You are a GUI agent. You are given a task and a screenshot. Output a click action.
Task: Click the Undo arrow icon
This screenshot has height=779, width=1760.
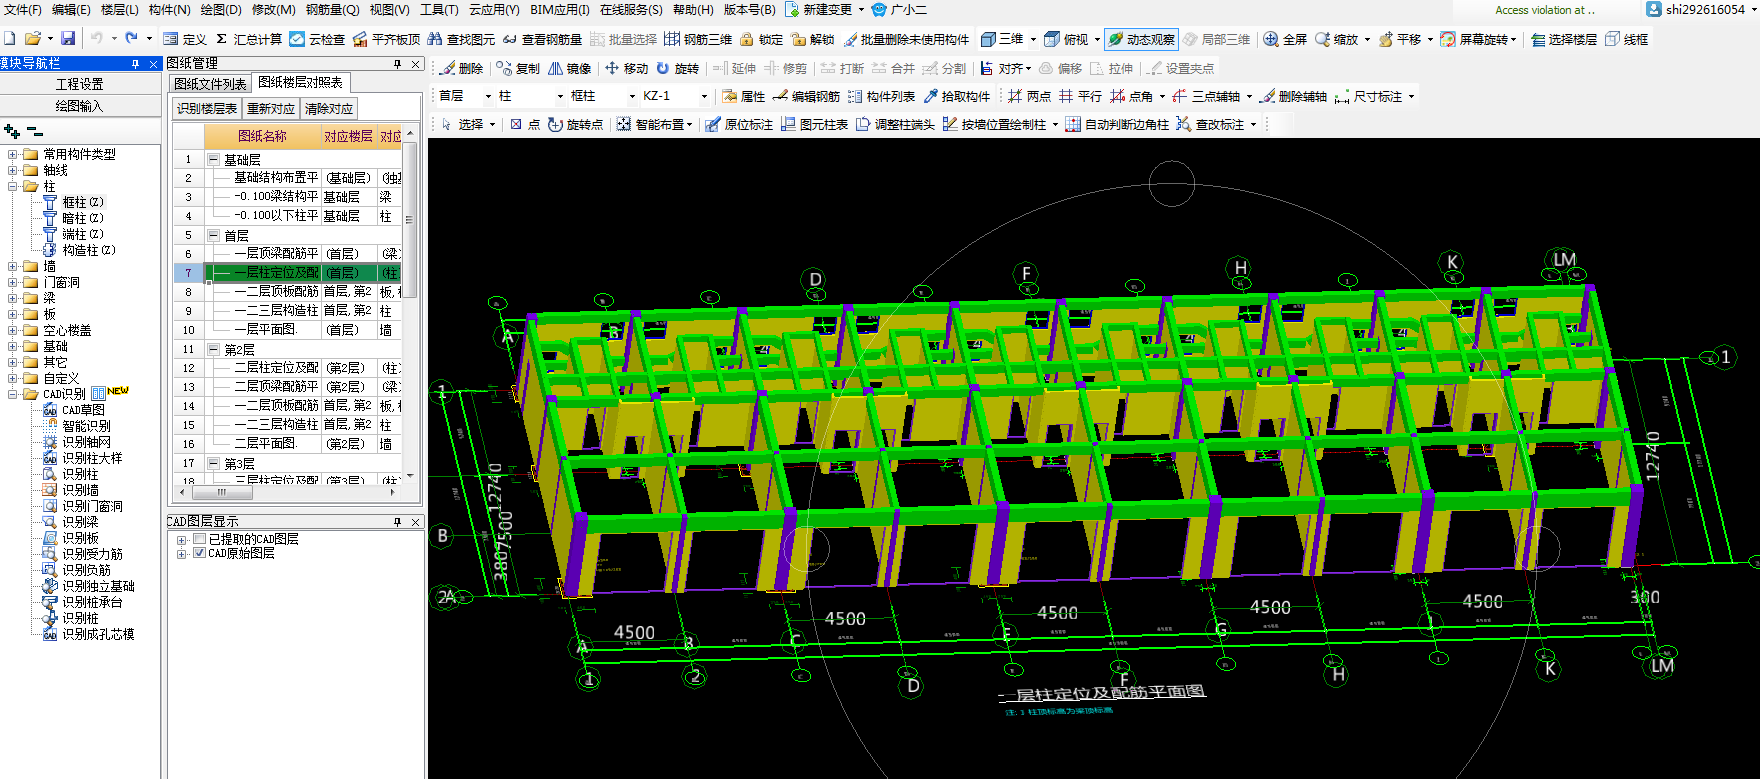97,39
